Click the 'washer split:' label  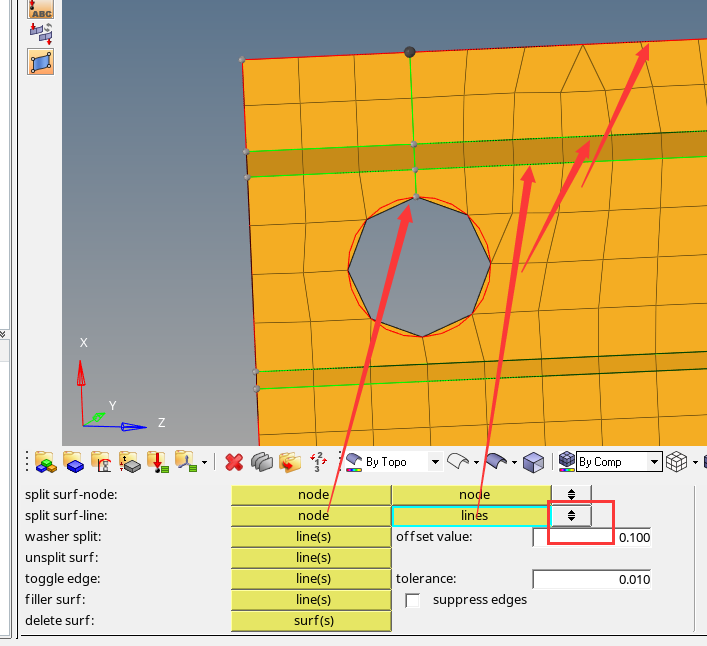tap(63, 536)
